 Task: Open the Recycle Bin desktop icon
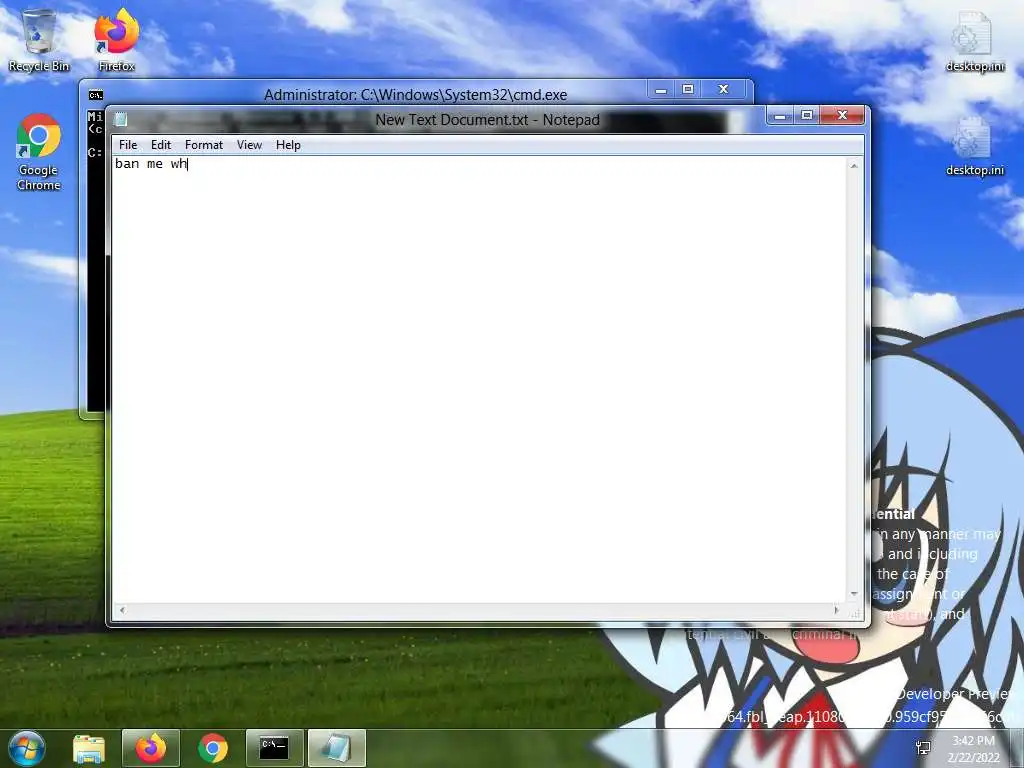coord(39,40)
